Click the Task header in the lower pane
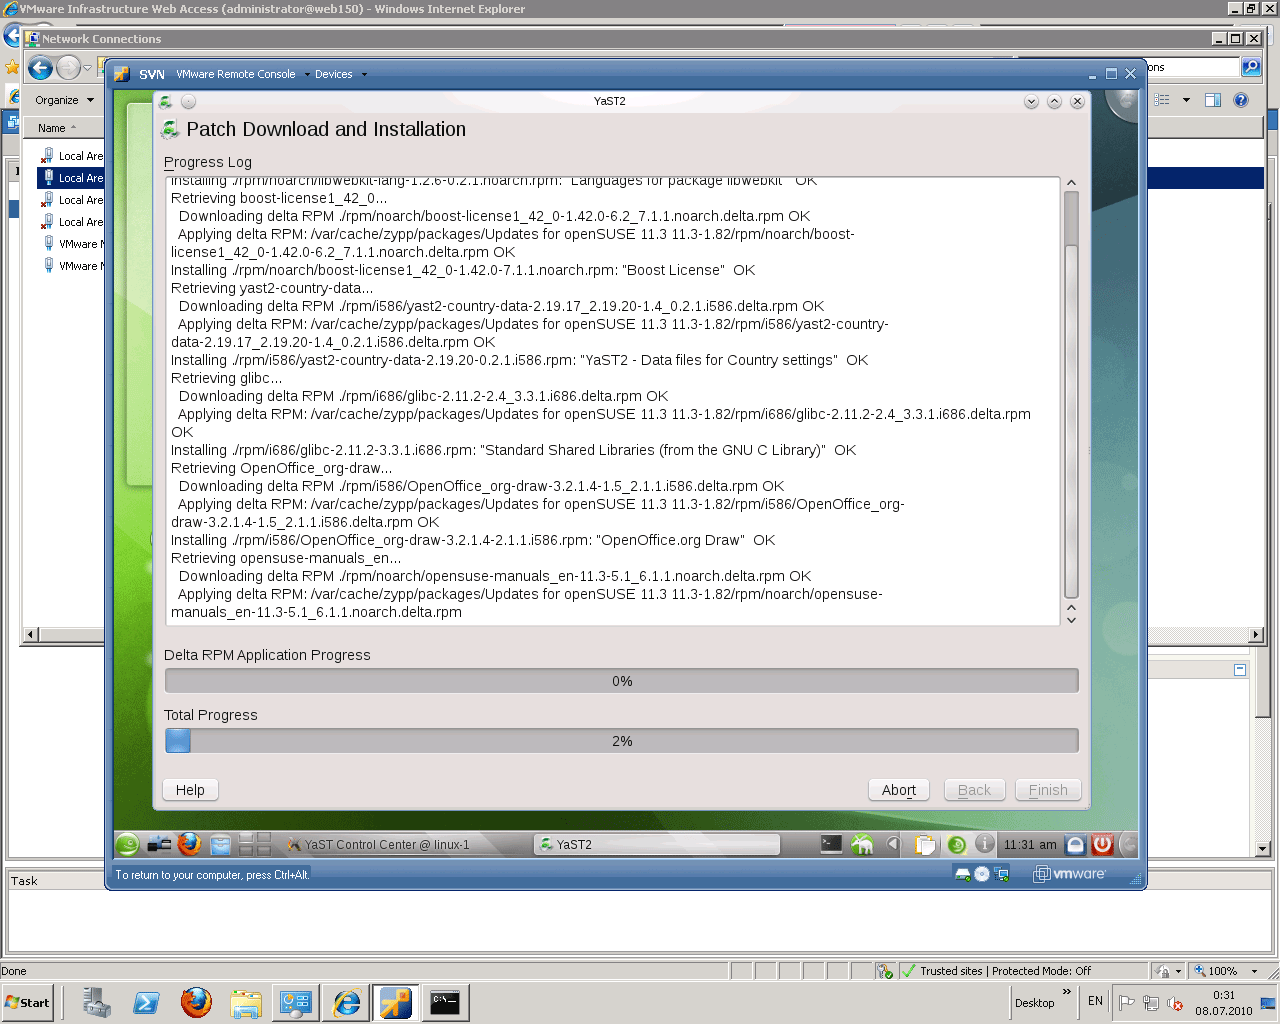 click(x=24, y=881)
